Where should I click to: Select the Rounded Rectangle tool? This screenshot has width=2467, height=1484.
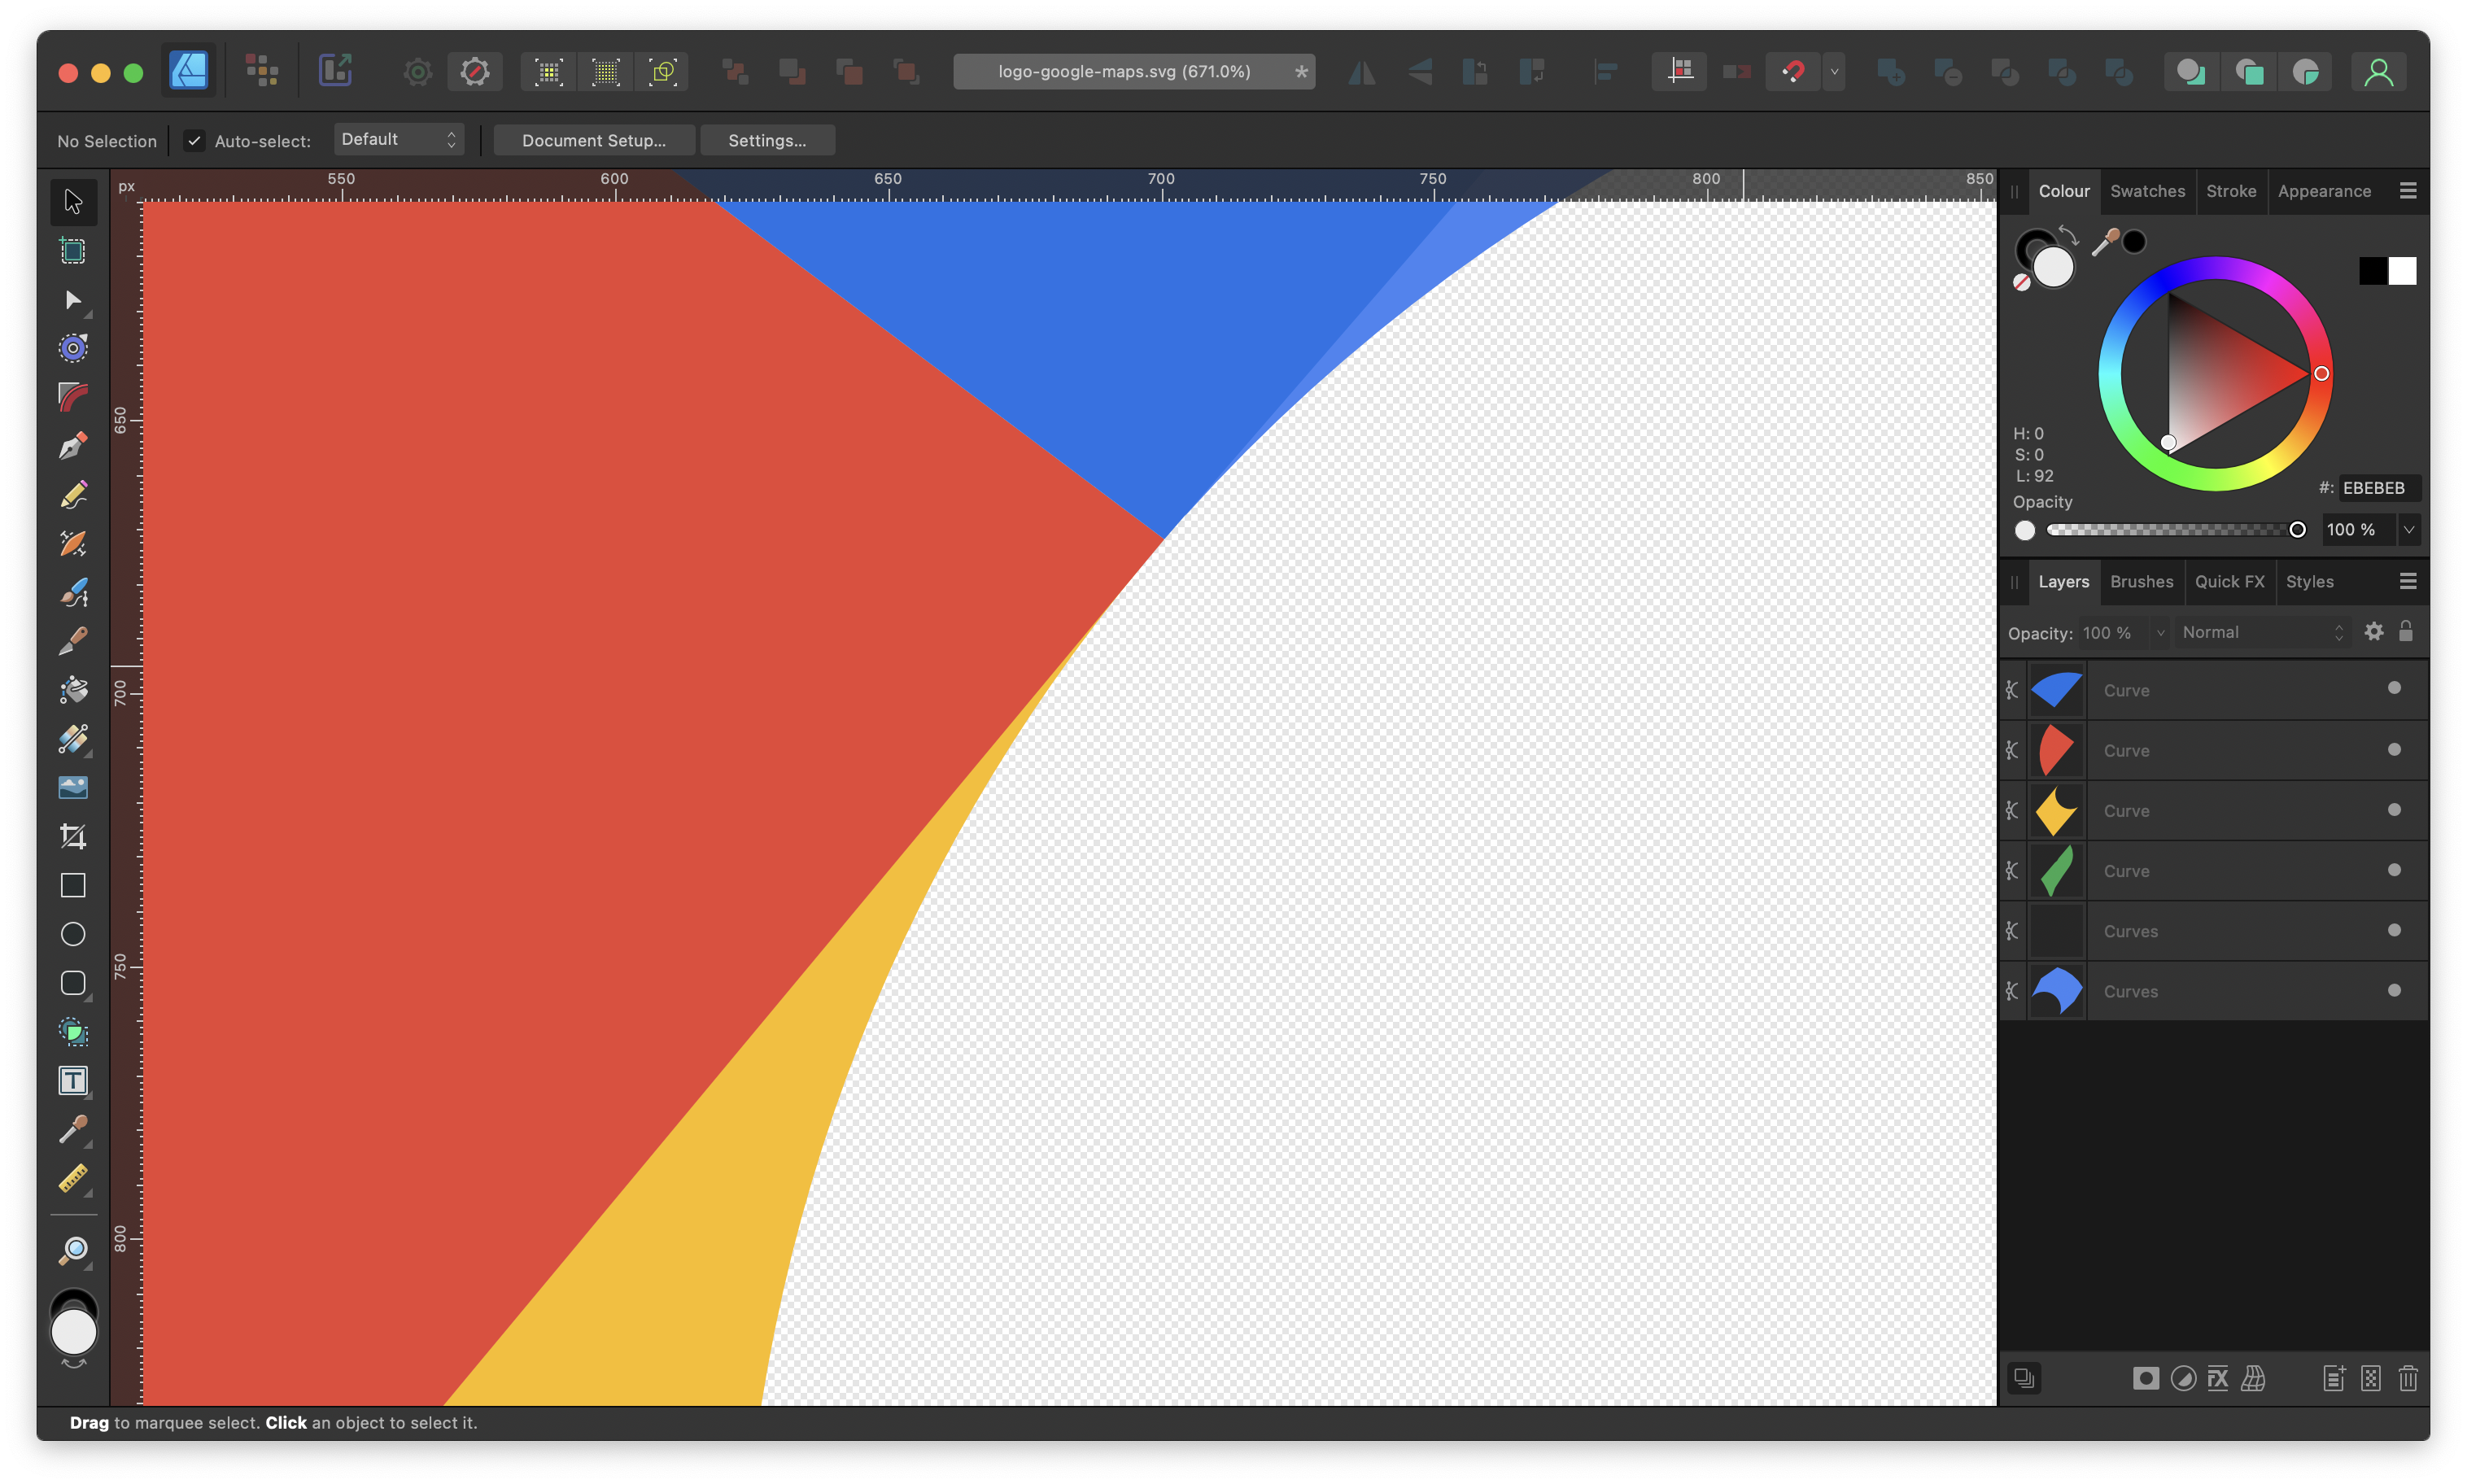(73, 984)
